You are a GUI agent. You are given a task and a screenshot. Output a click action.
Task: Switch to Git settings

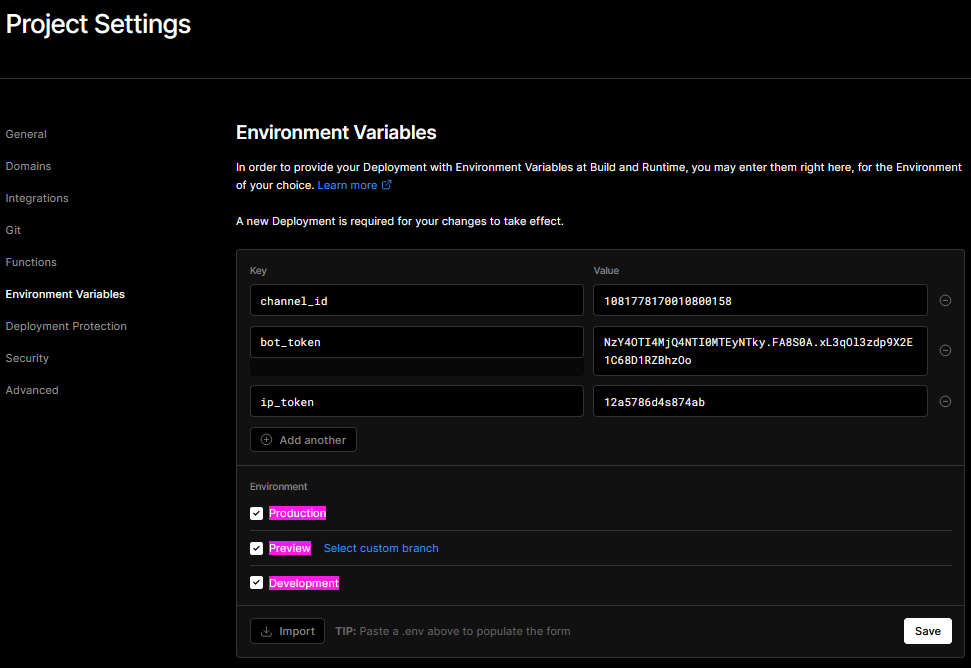click(13, 230)
